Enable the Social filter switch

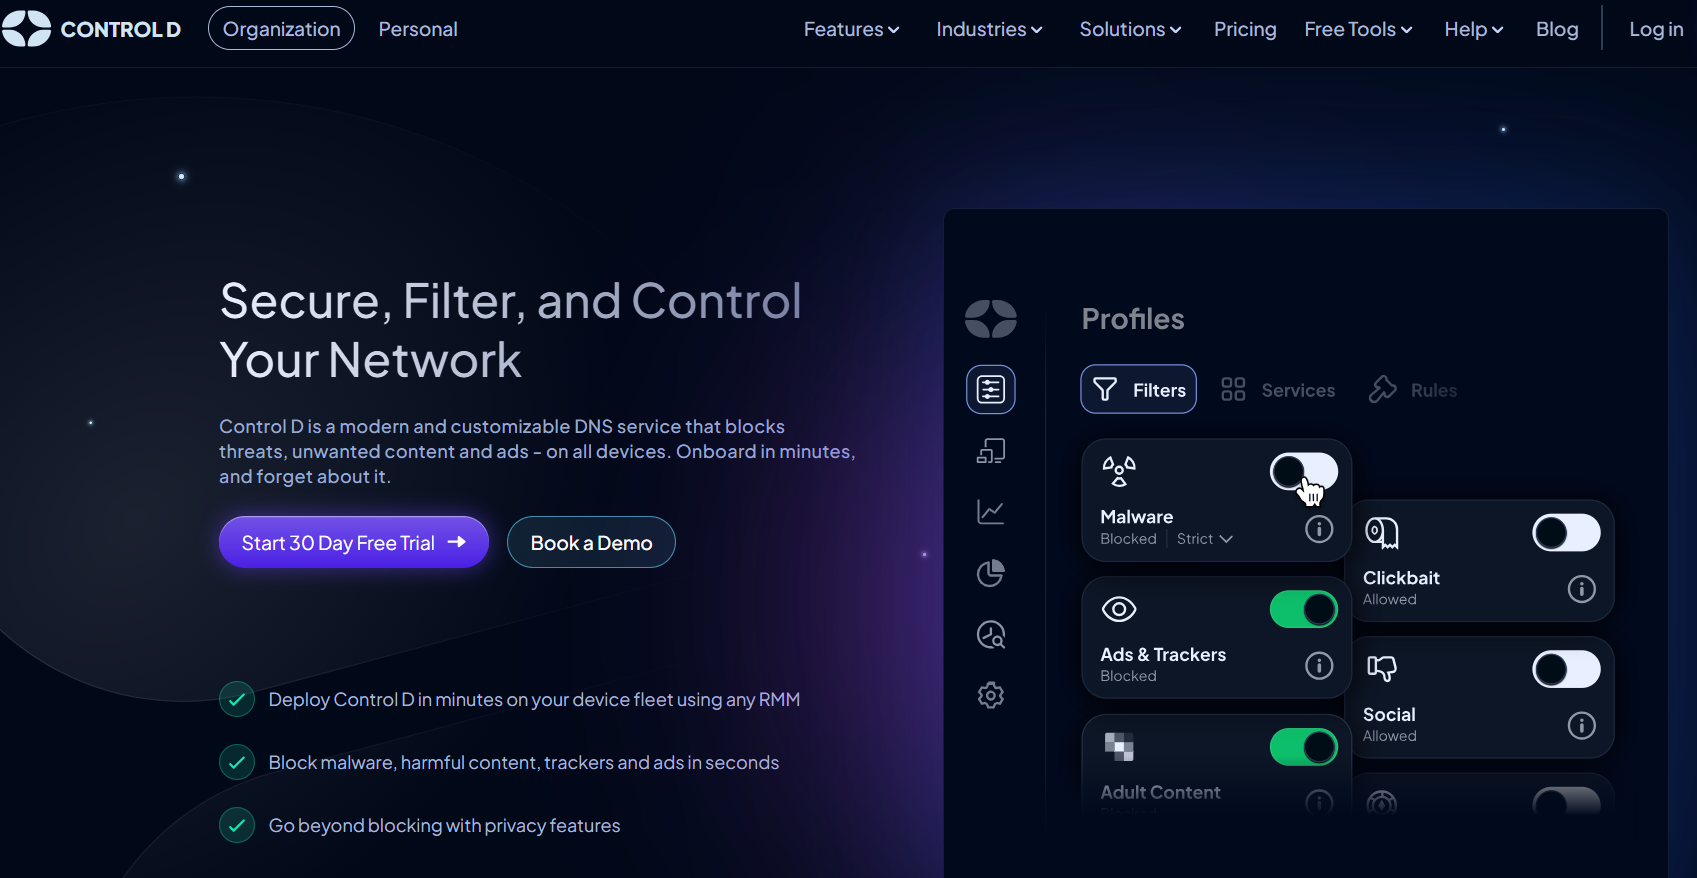1567,669
